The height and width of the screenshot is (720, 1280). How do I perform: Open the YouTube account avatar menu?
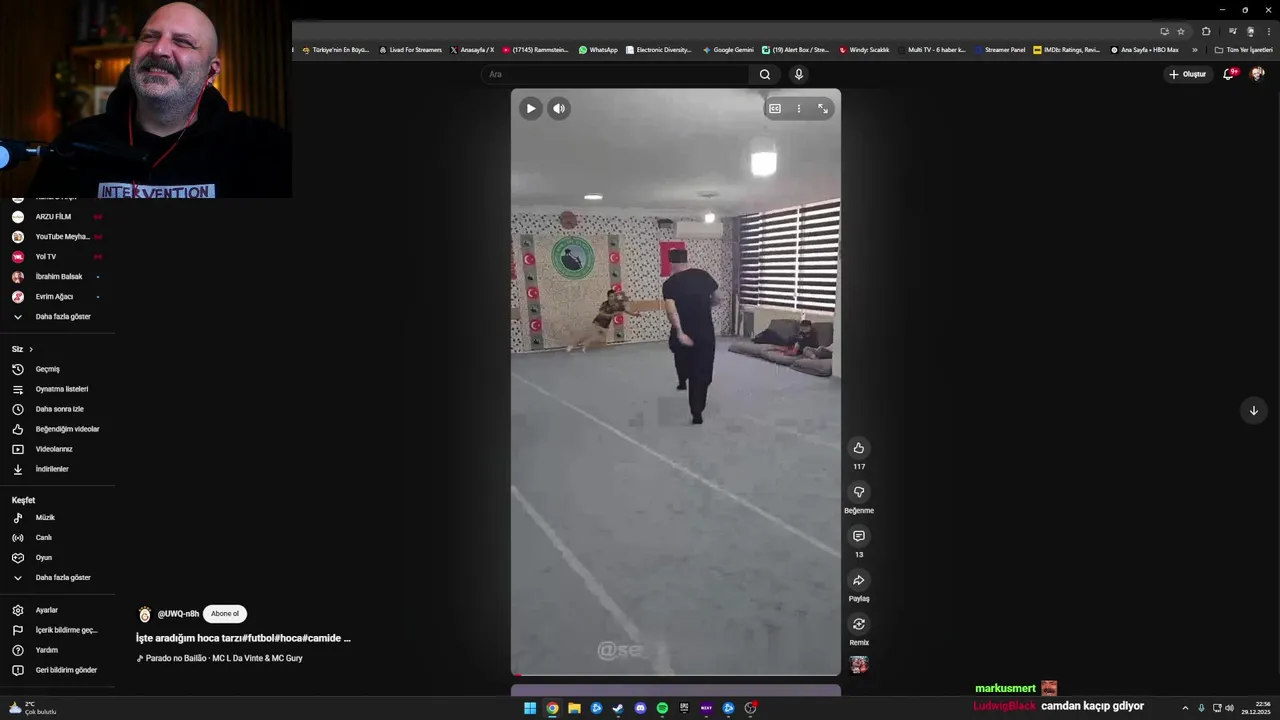coord(1258,74)
